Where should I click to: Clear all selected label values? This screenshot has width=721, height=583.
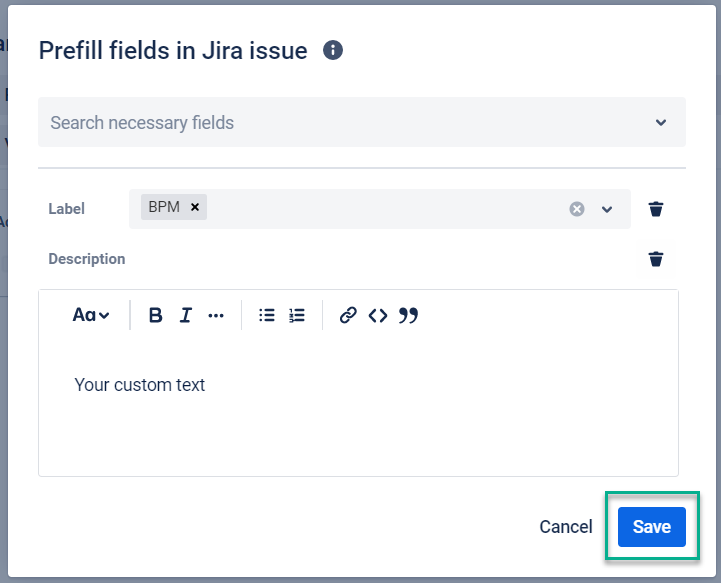tap(577, 209)
